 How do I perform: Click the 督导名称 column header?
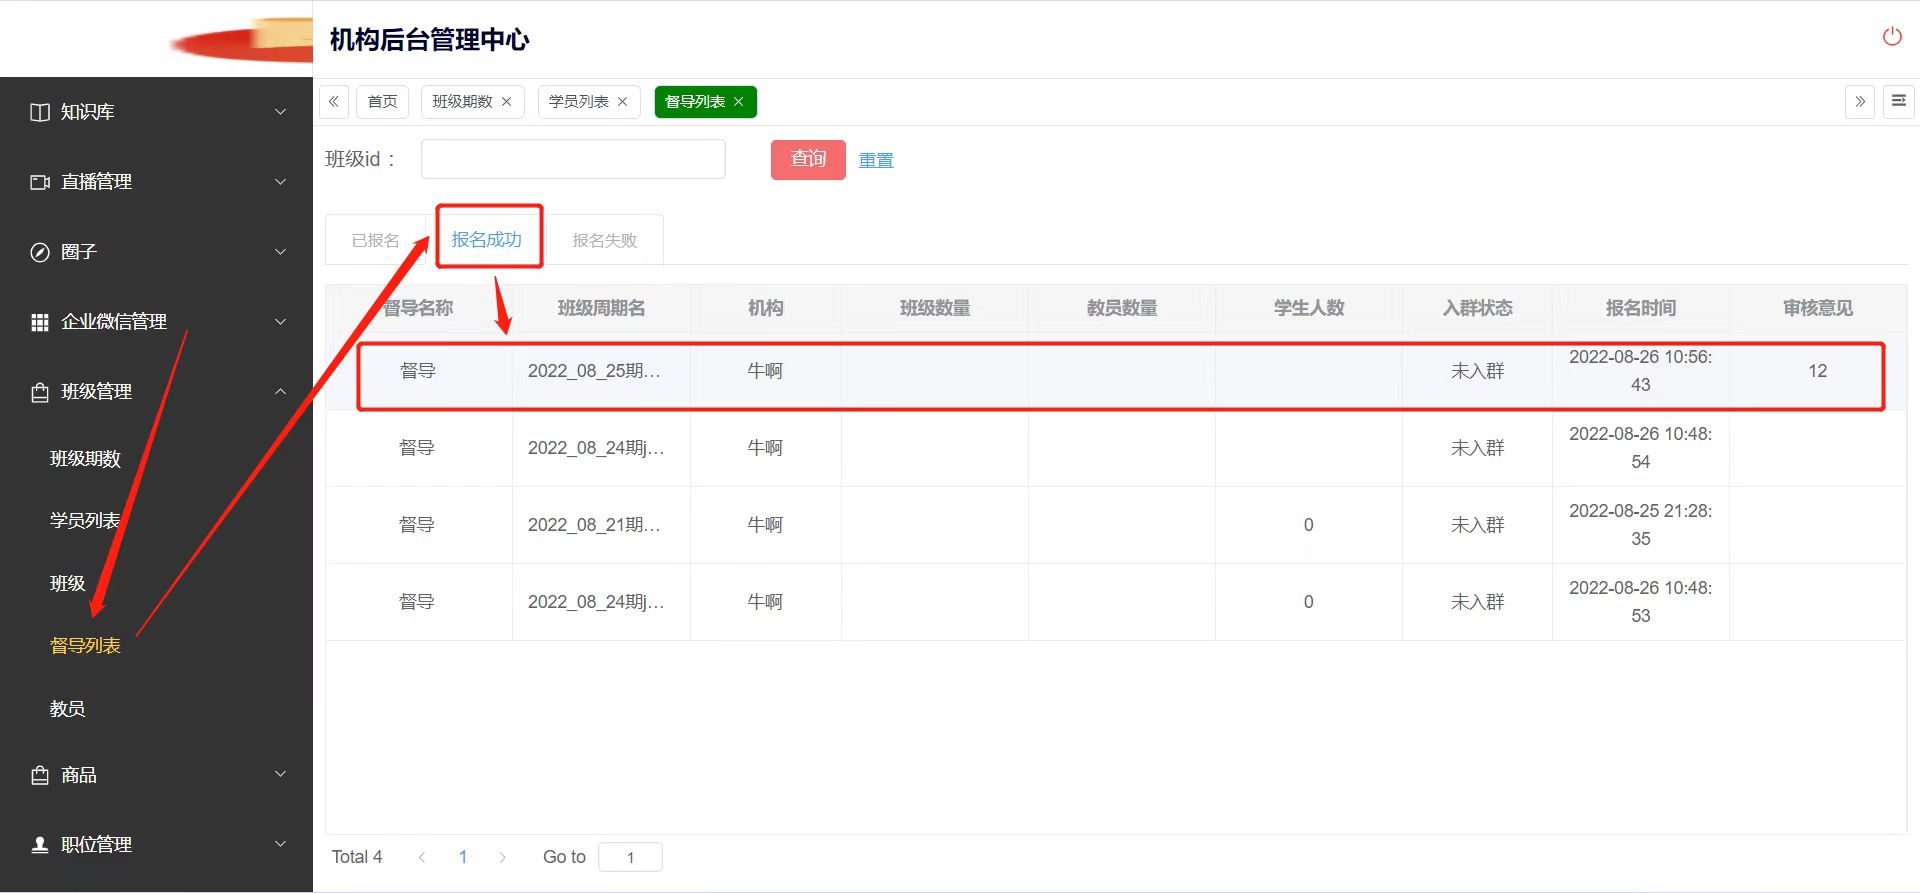pyautogui.click(x=418, y=309)
